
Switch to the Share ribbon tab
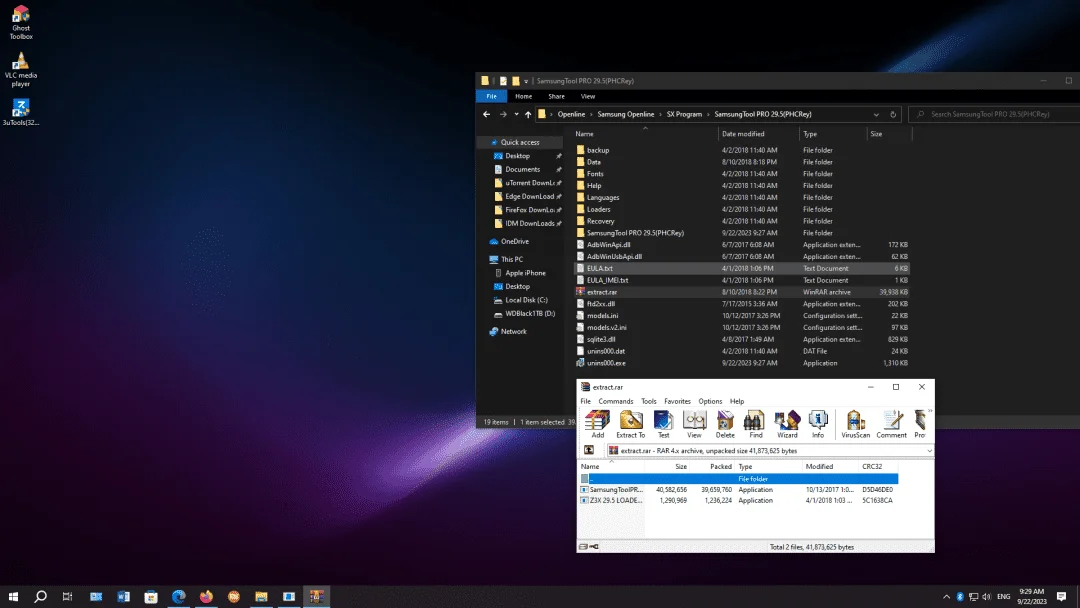[557, 96]
